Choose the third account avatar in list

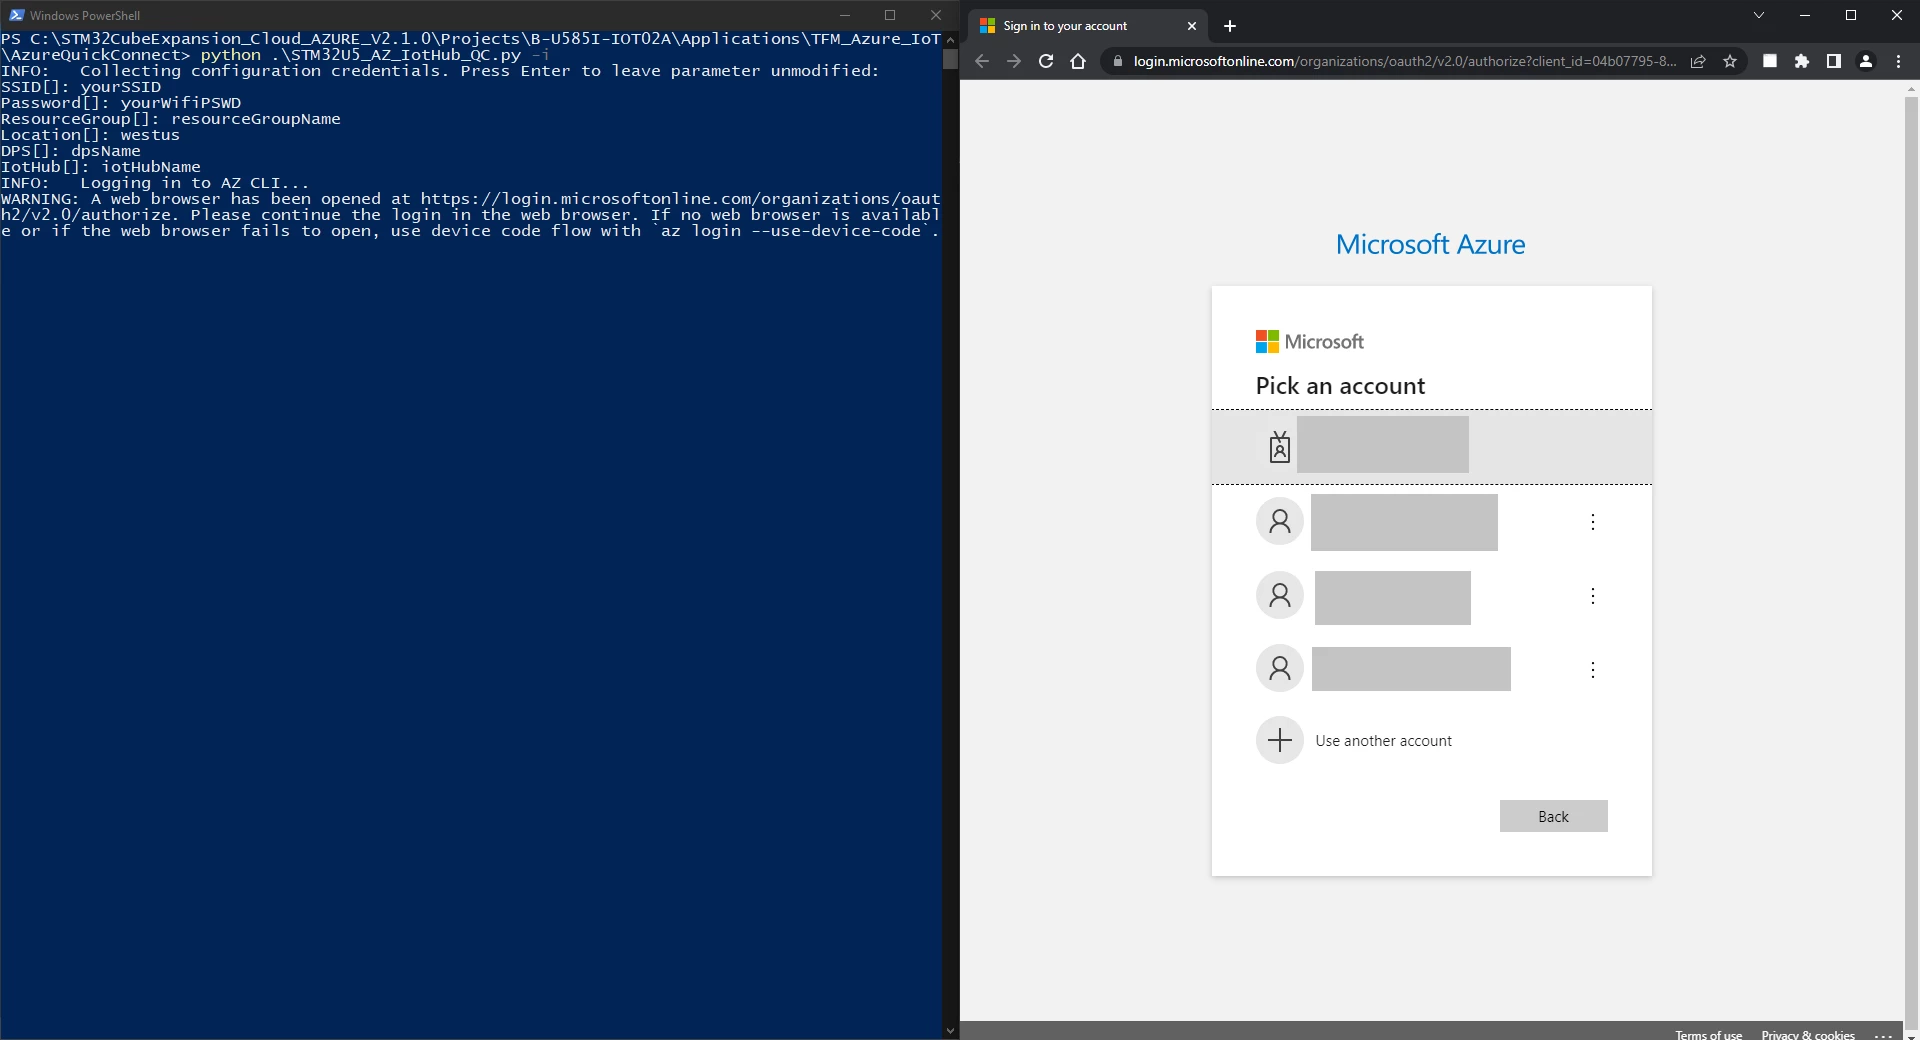(x=1280, y=595)
